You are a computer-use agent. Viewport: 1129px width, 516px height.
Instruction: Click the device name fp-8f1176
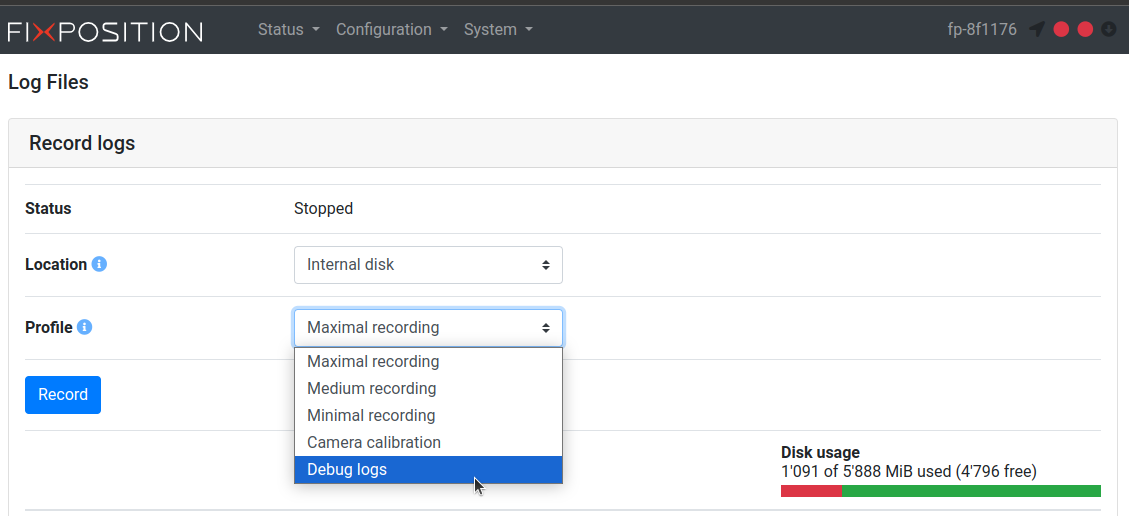(982, 30)
